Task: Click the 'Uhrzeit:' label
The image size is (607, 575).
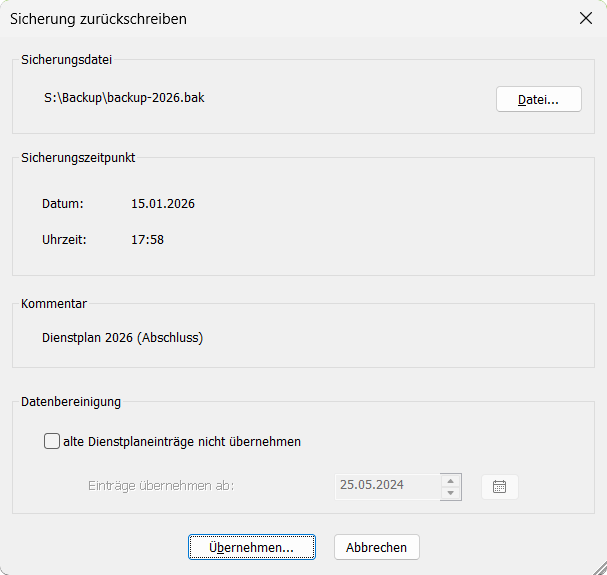Action: point(64,240)
